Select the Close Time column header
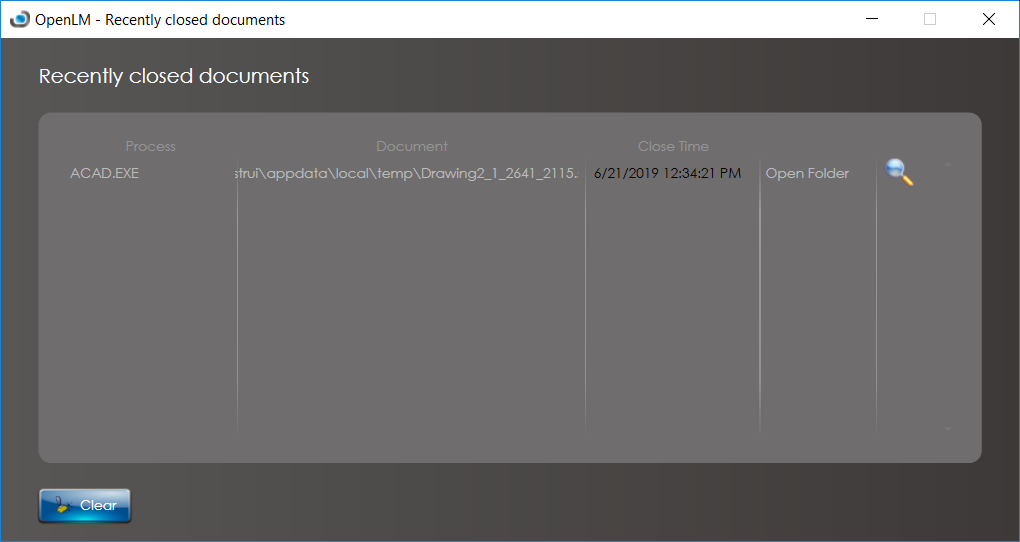This screenshot has width=1020, height=542. 673,146
